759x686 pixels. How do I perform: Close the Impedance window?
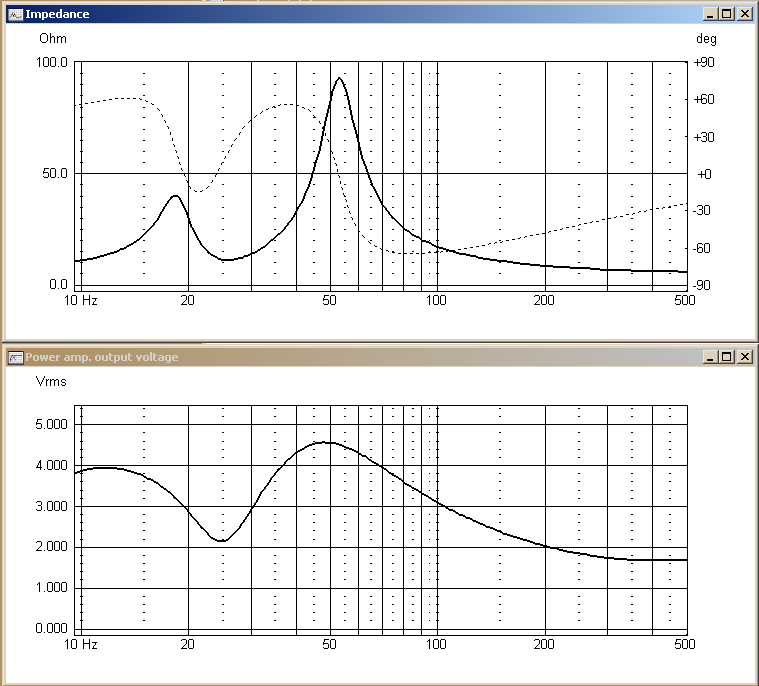744,14
